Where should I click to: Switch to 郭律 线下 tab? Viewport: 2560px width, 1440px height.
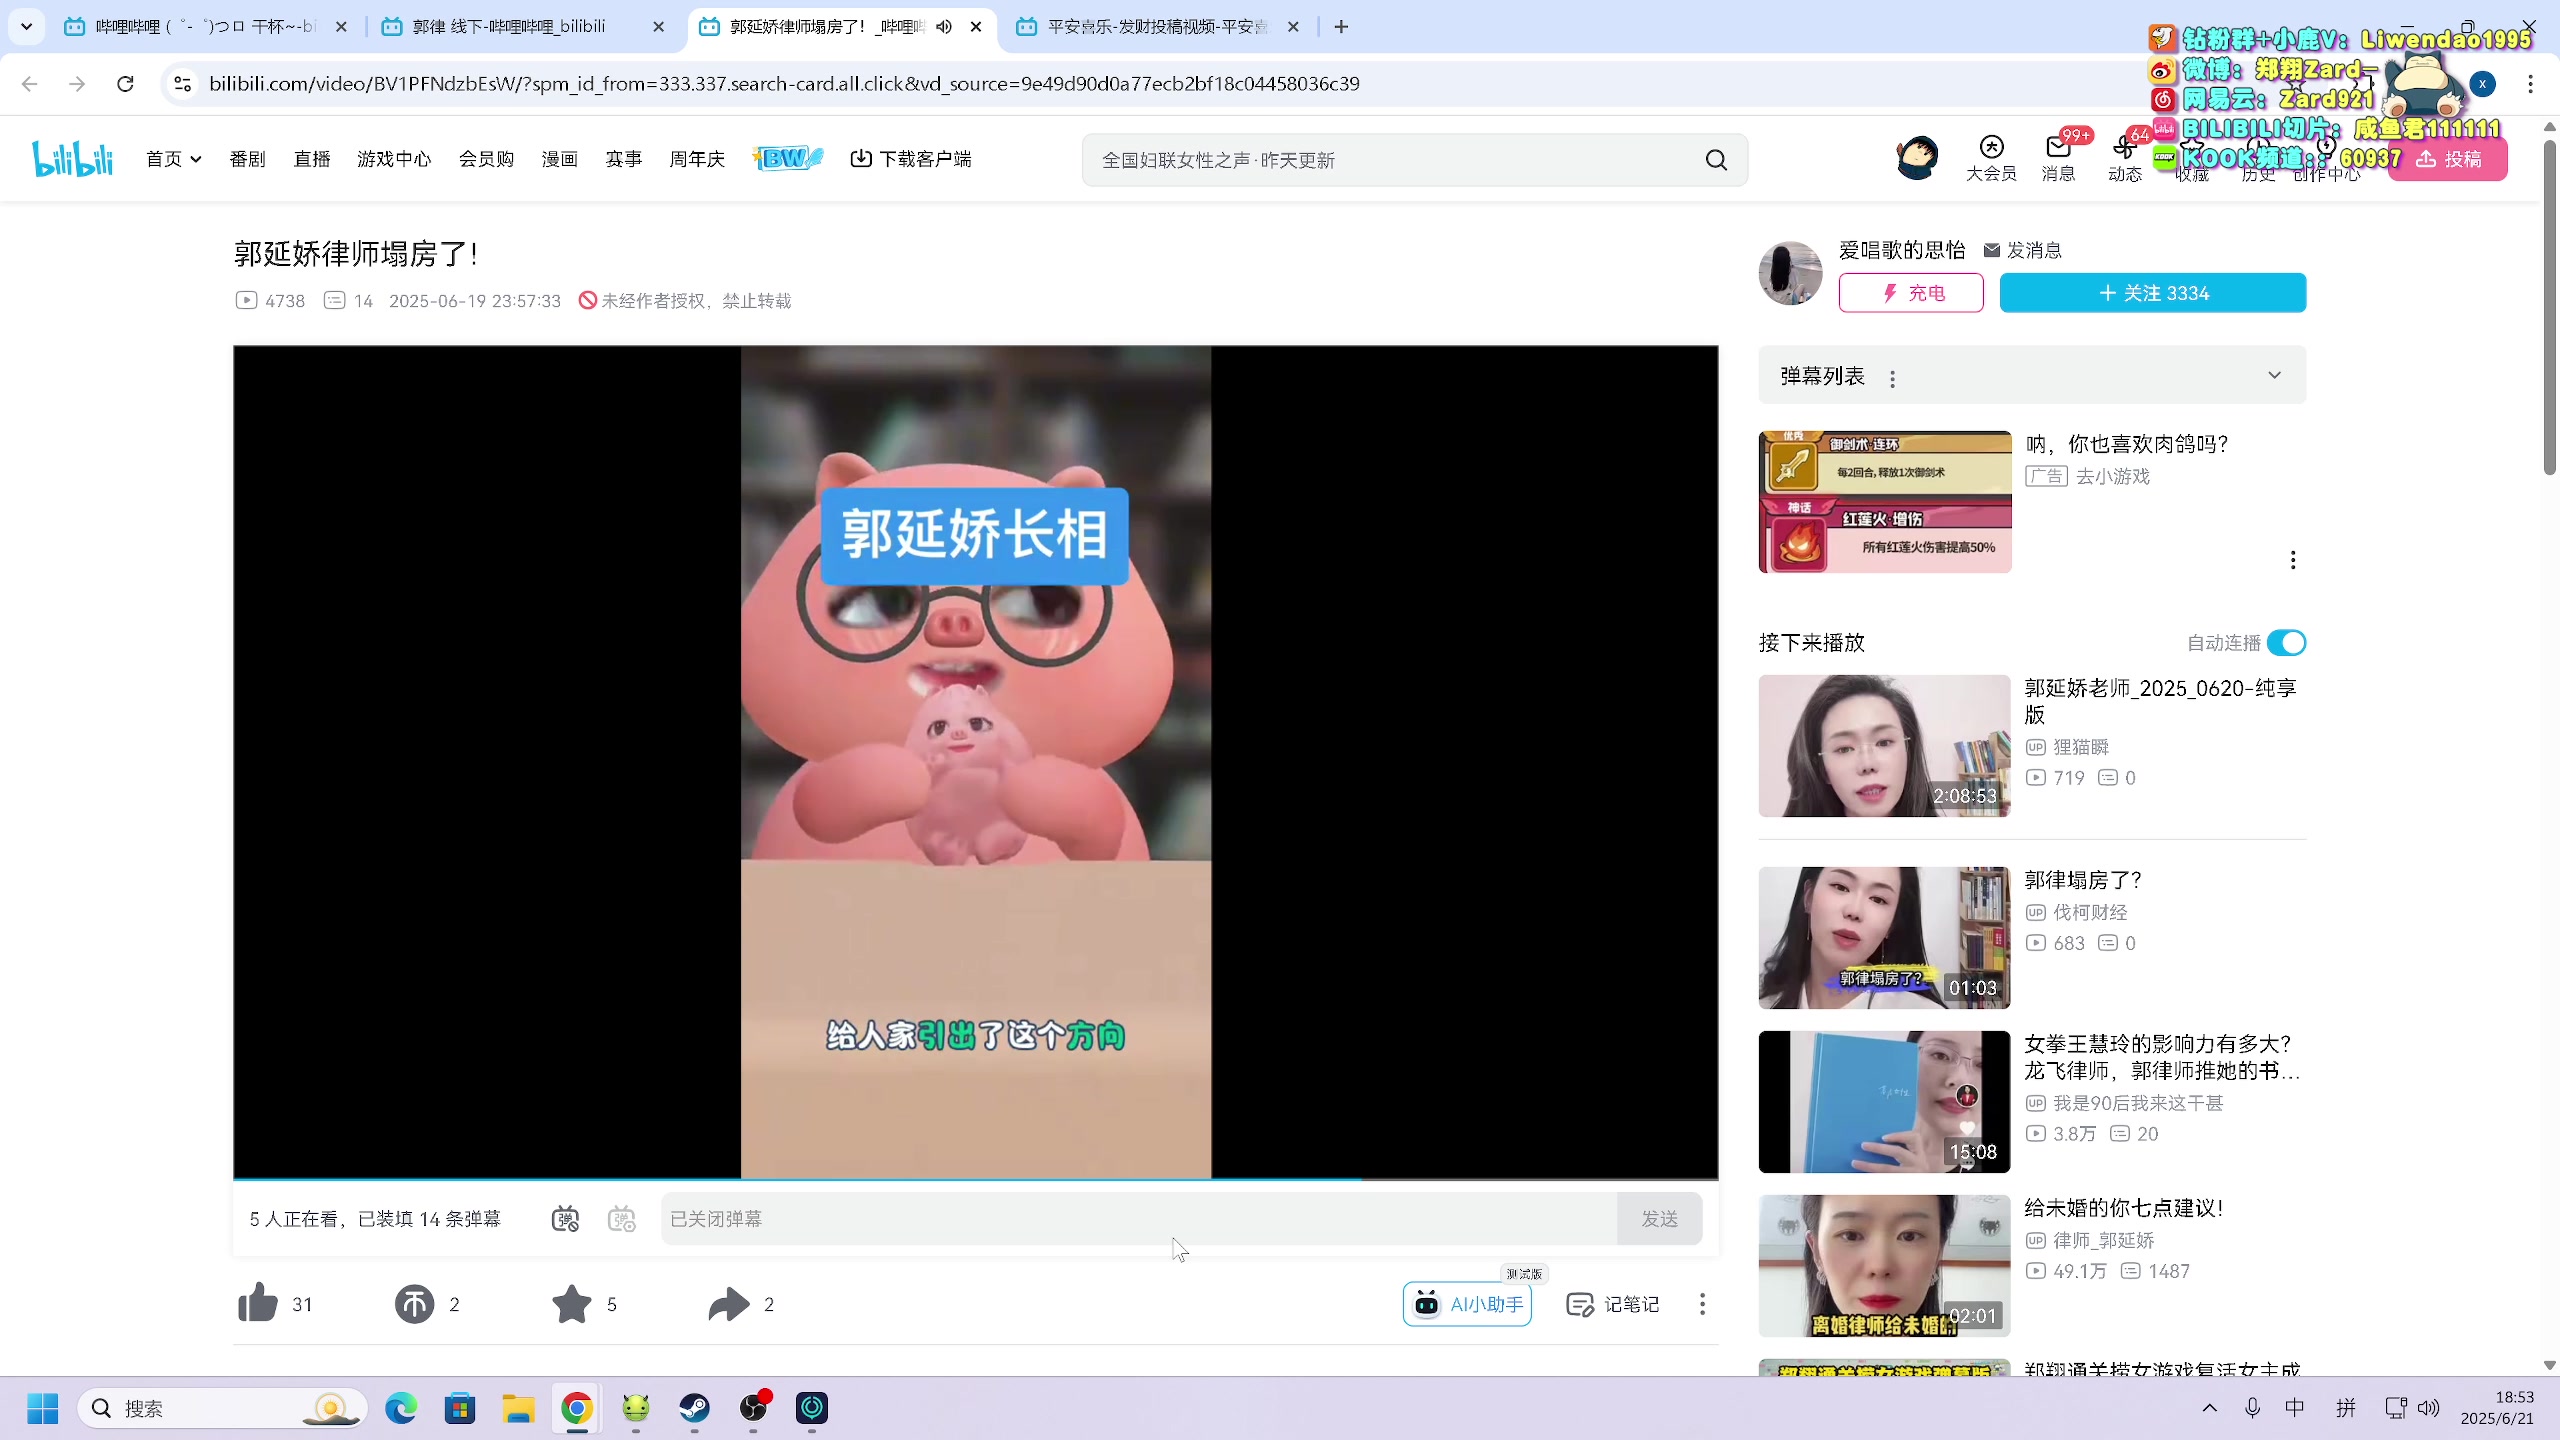523,27
